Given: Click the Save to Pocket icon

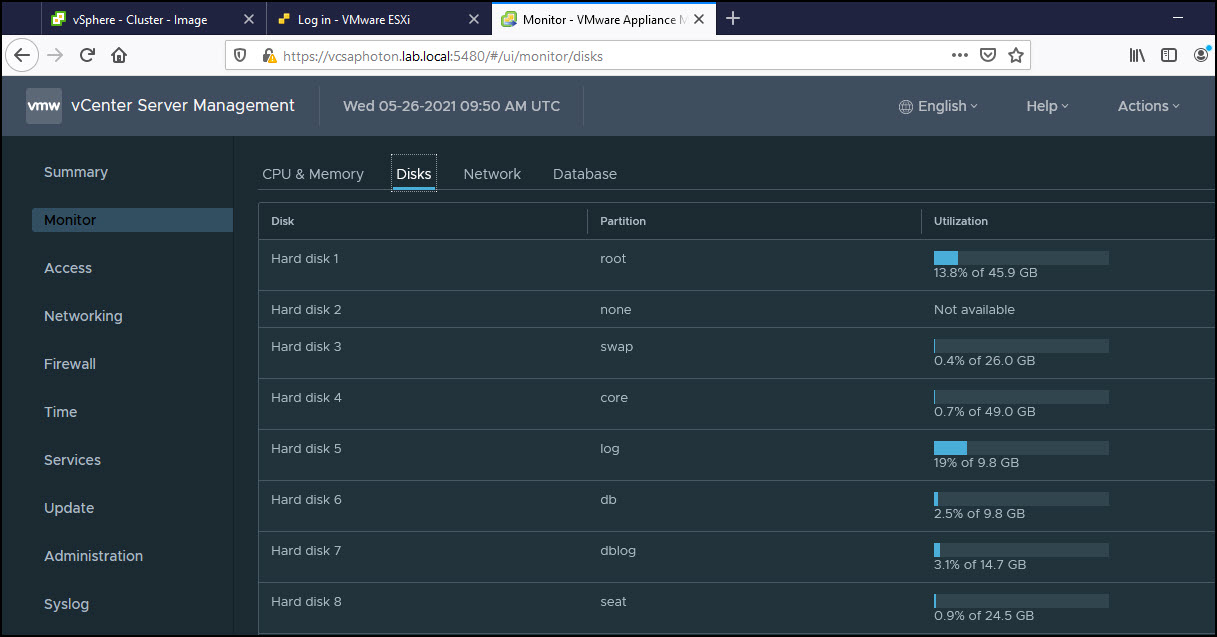Looking at the screenshot, I should tap(988, 56).
